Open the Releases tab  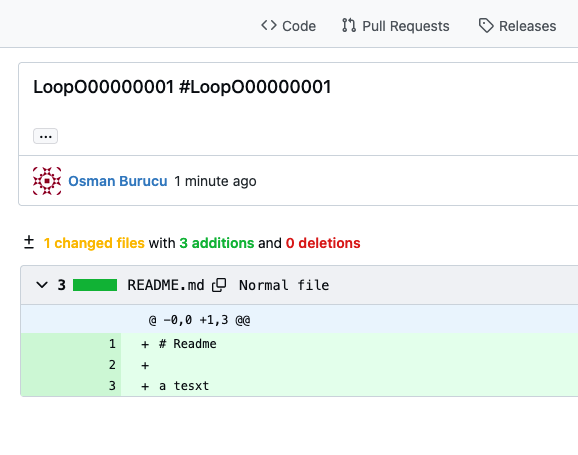tap(517, 26)
